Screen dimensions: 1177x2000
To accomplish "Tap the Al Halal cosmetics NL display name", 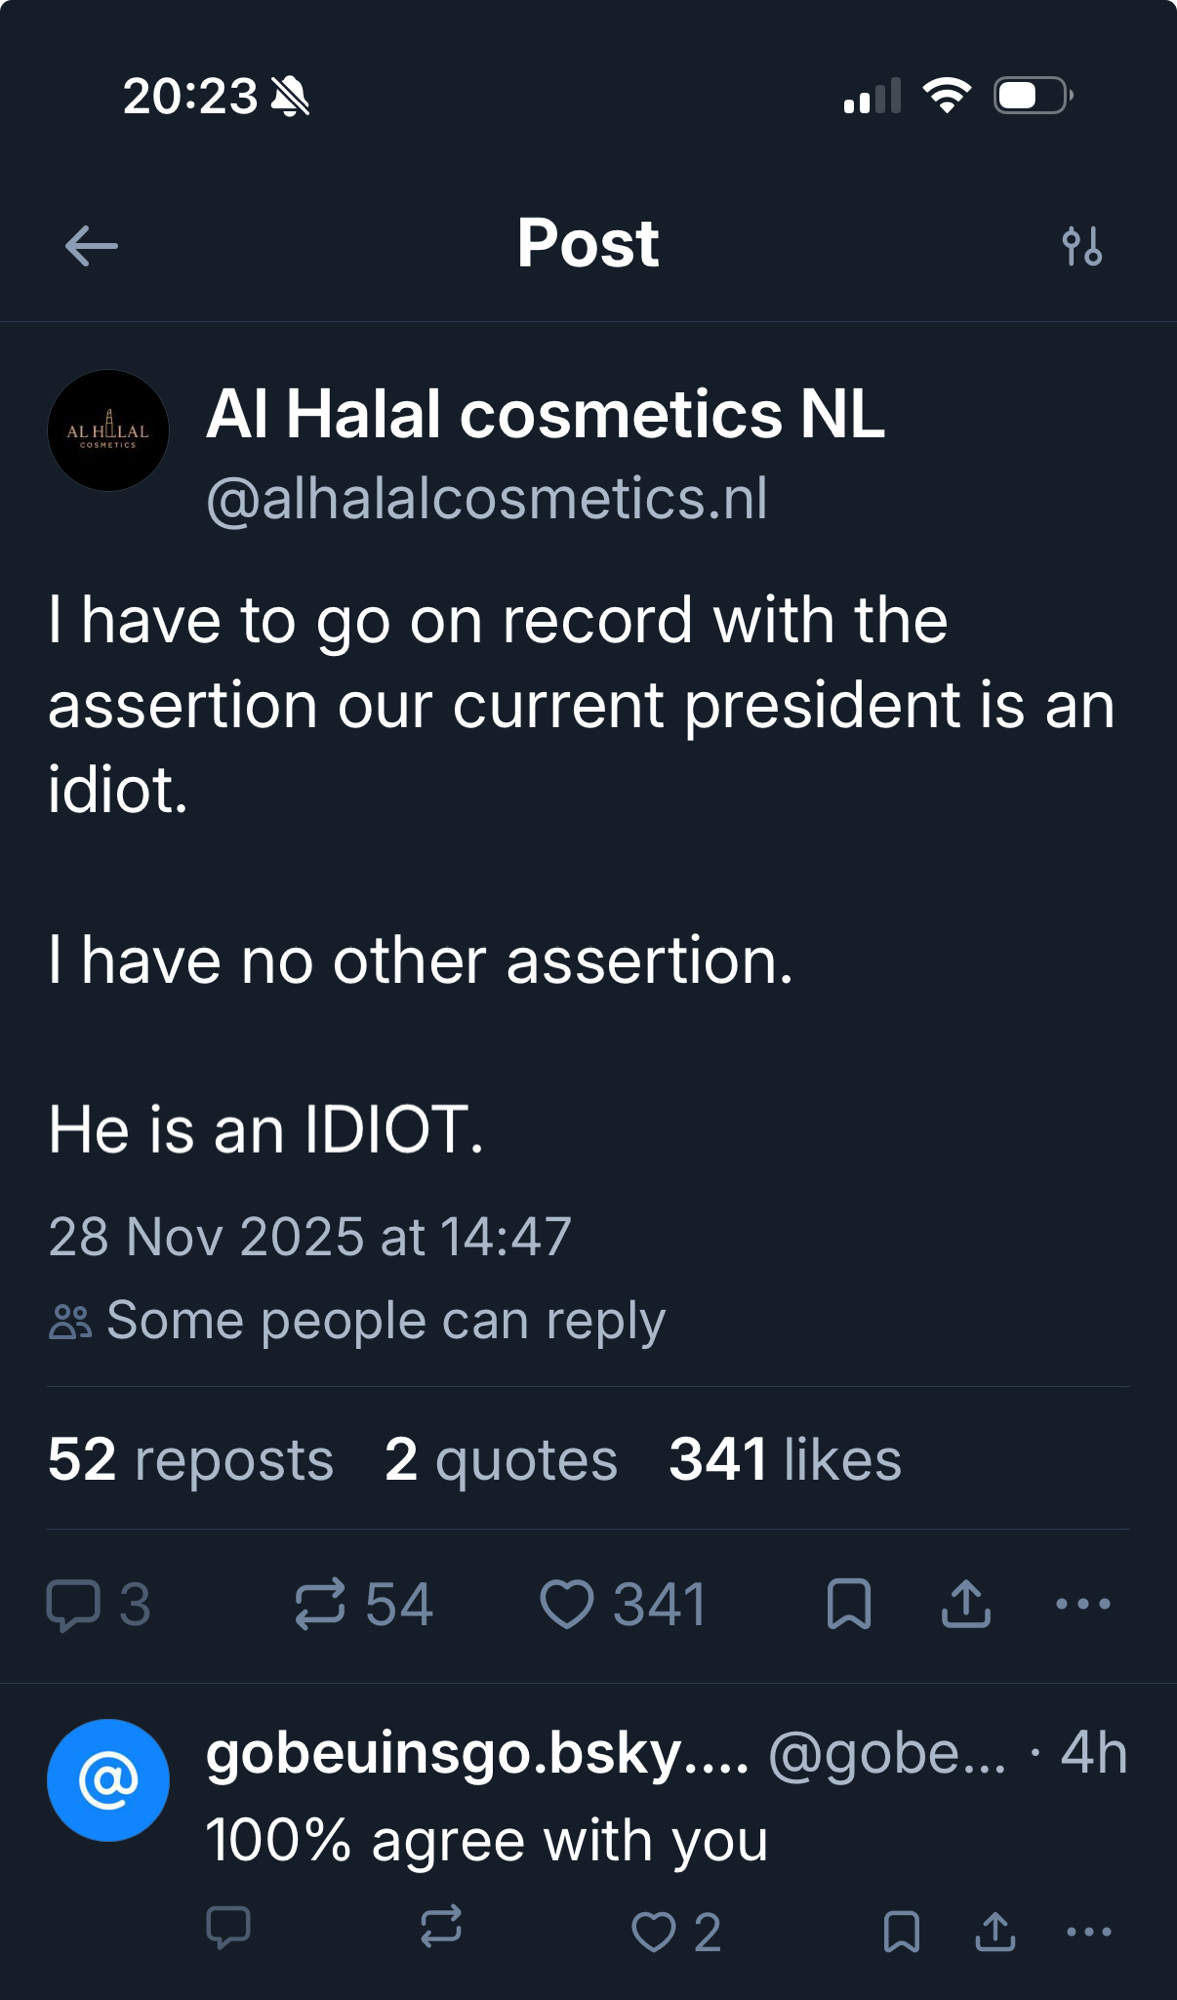I will click(x=545, y=414).
